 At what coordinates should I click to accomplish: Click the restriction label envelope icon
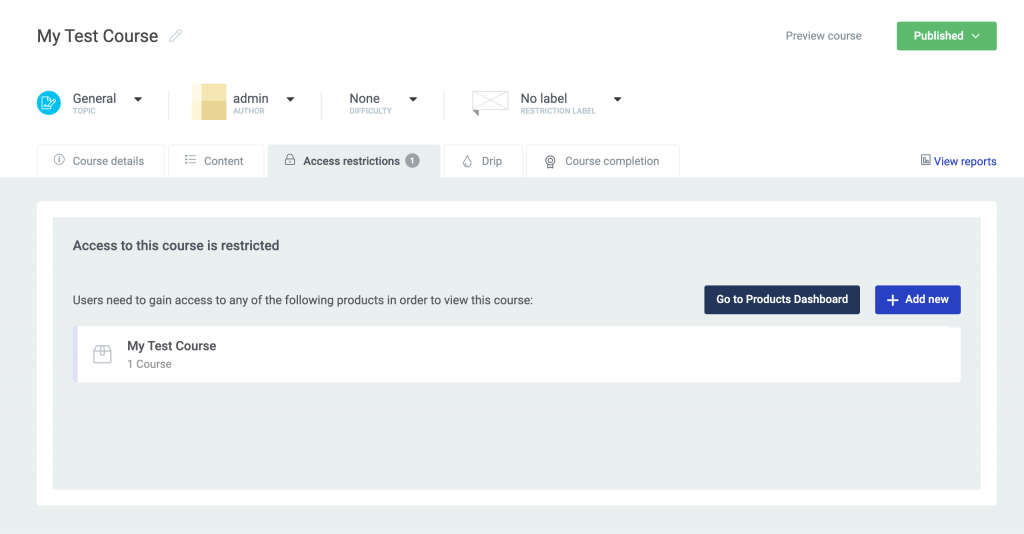(490, 102)
